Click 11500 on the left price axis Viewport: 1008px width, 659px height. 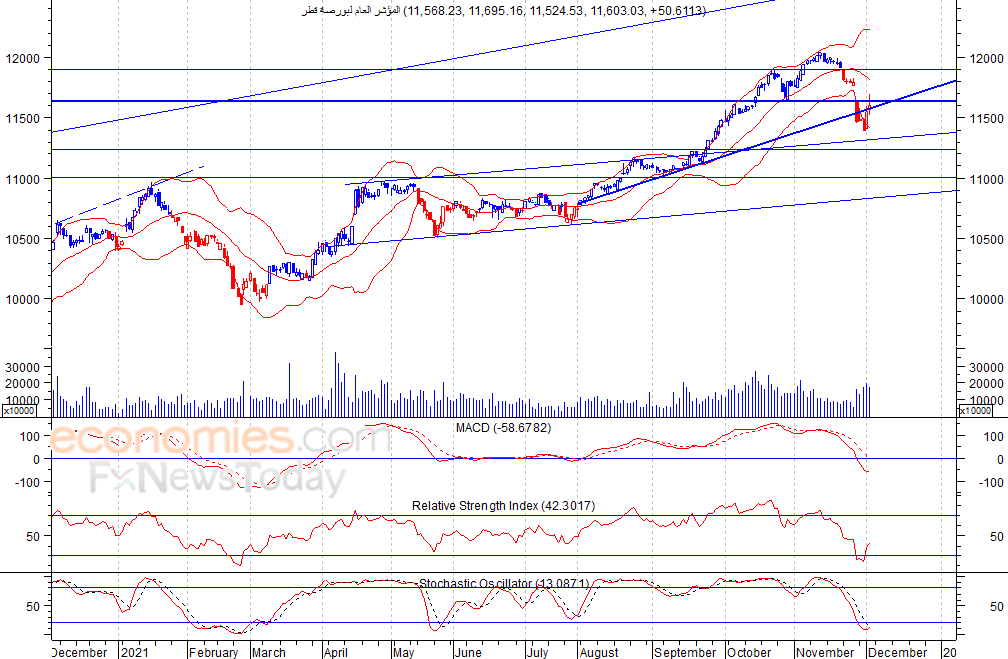pyautogui.click(x=22, y=118)
